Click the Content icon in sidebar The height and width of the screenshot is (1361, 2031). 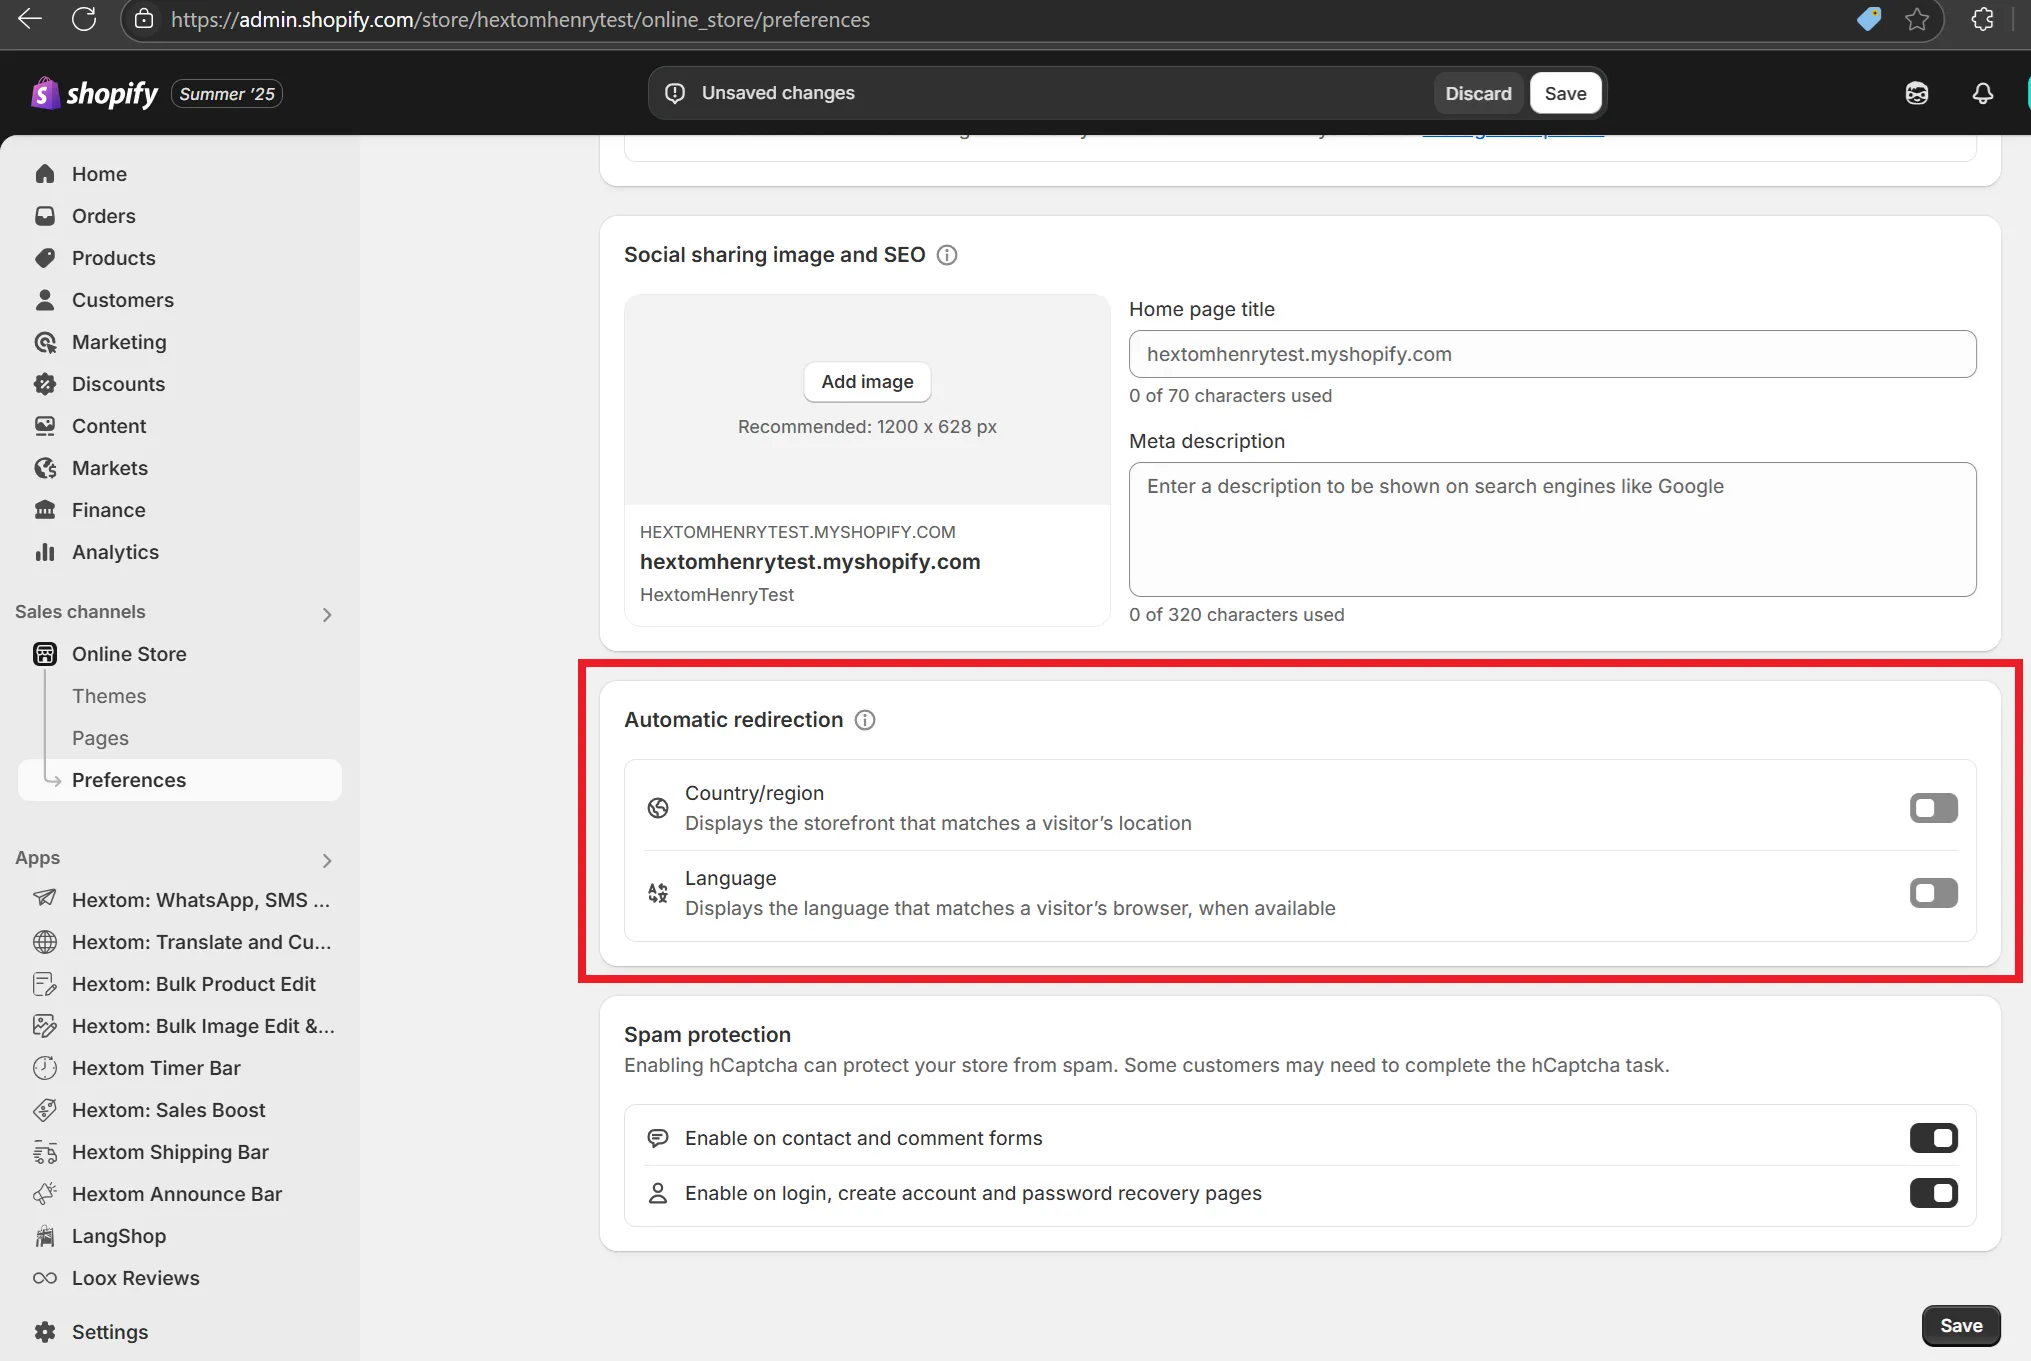pyautogui.click(x=45, y=426)
